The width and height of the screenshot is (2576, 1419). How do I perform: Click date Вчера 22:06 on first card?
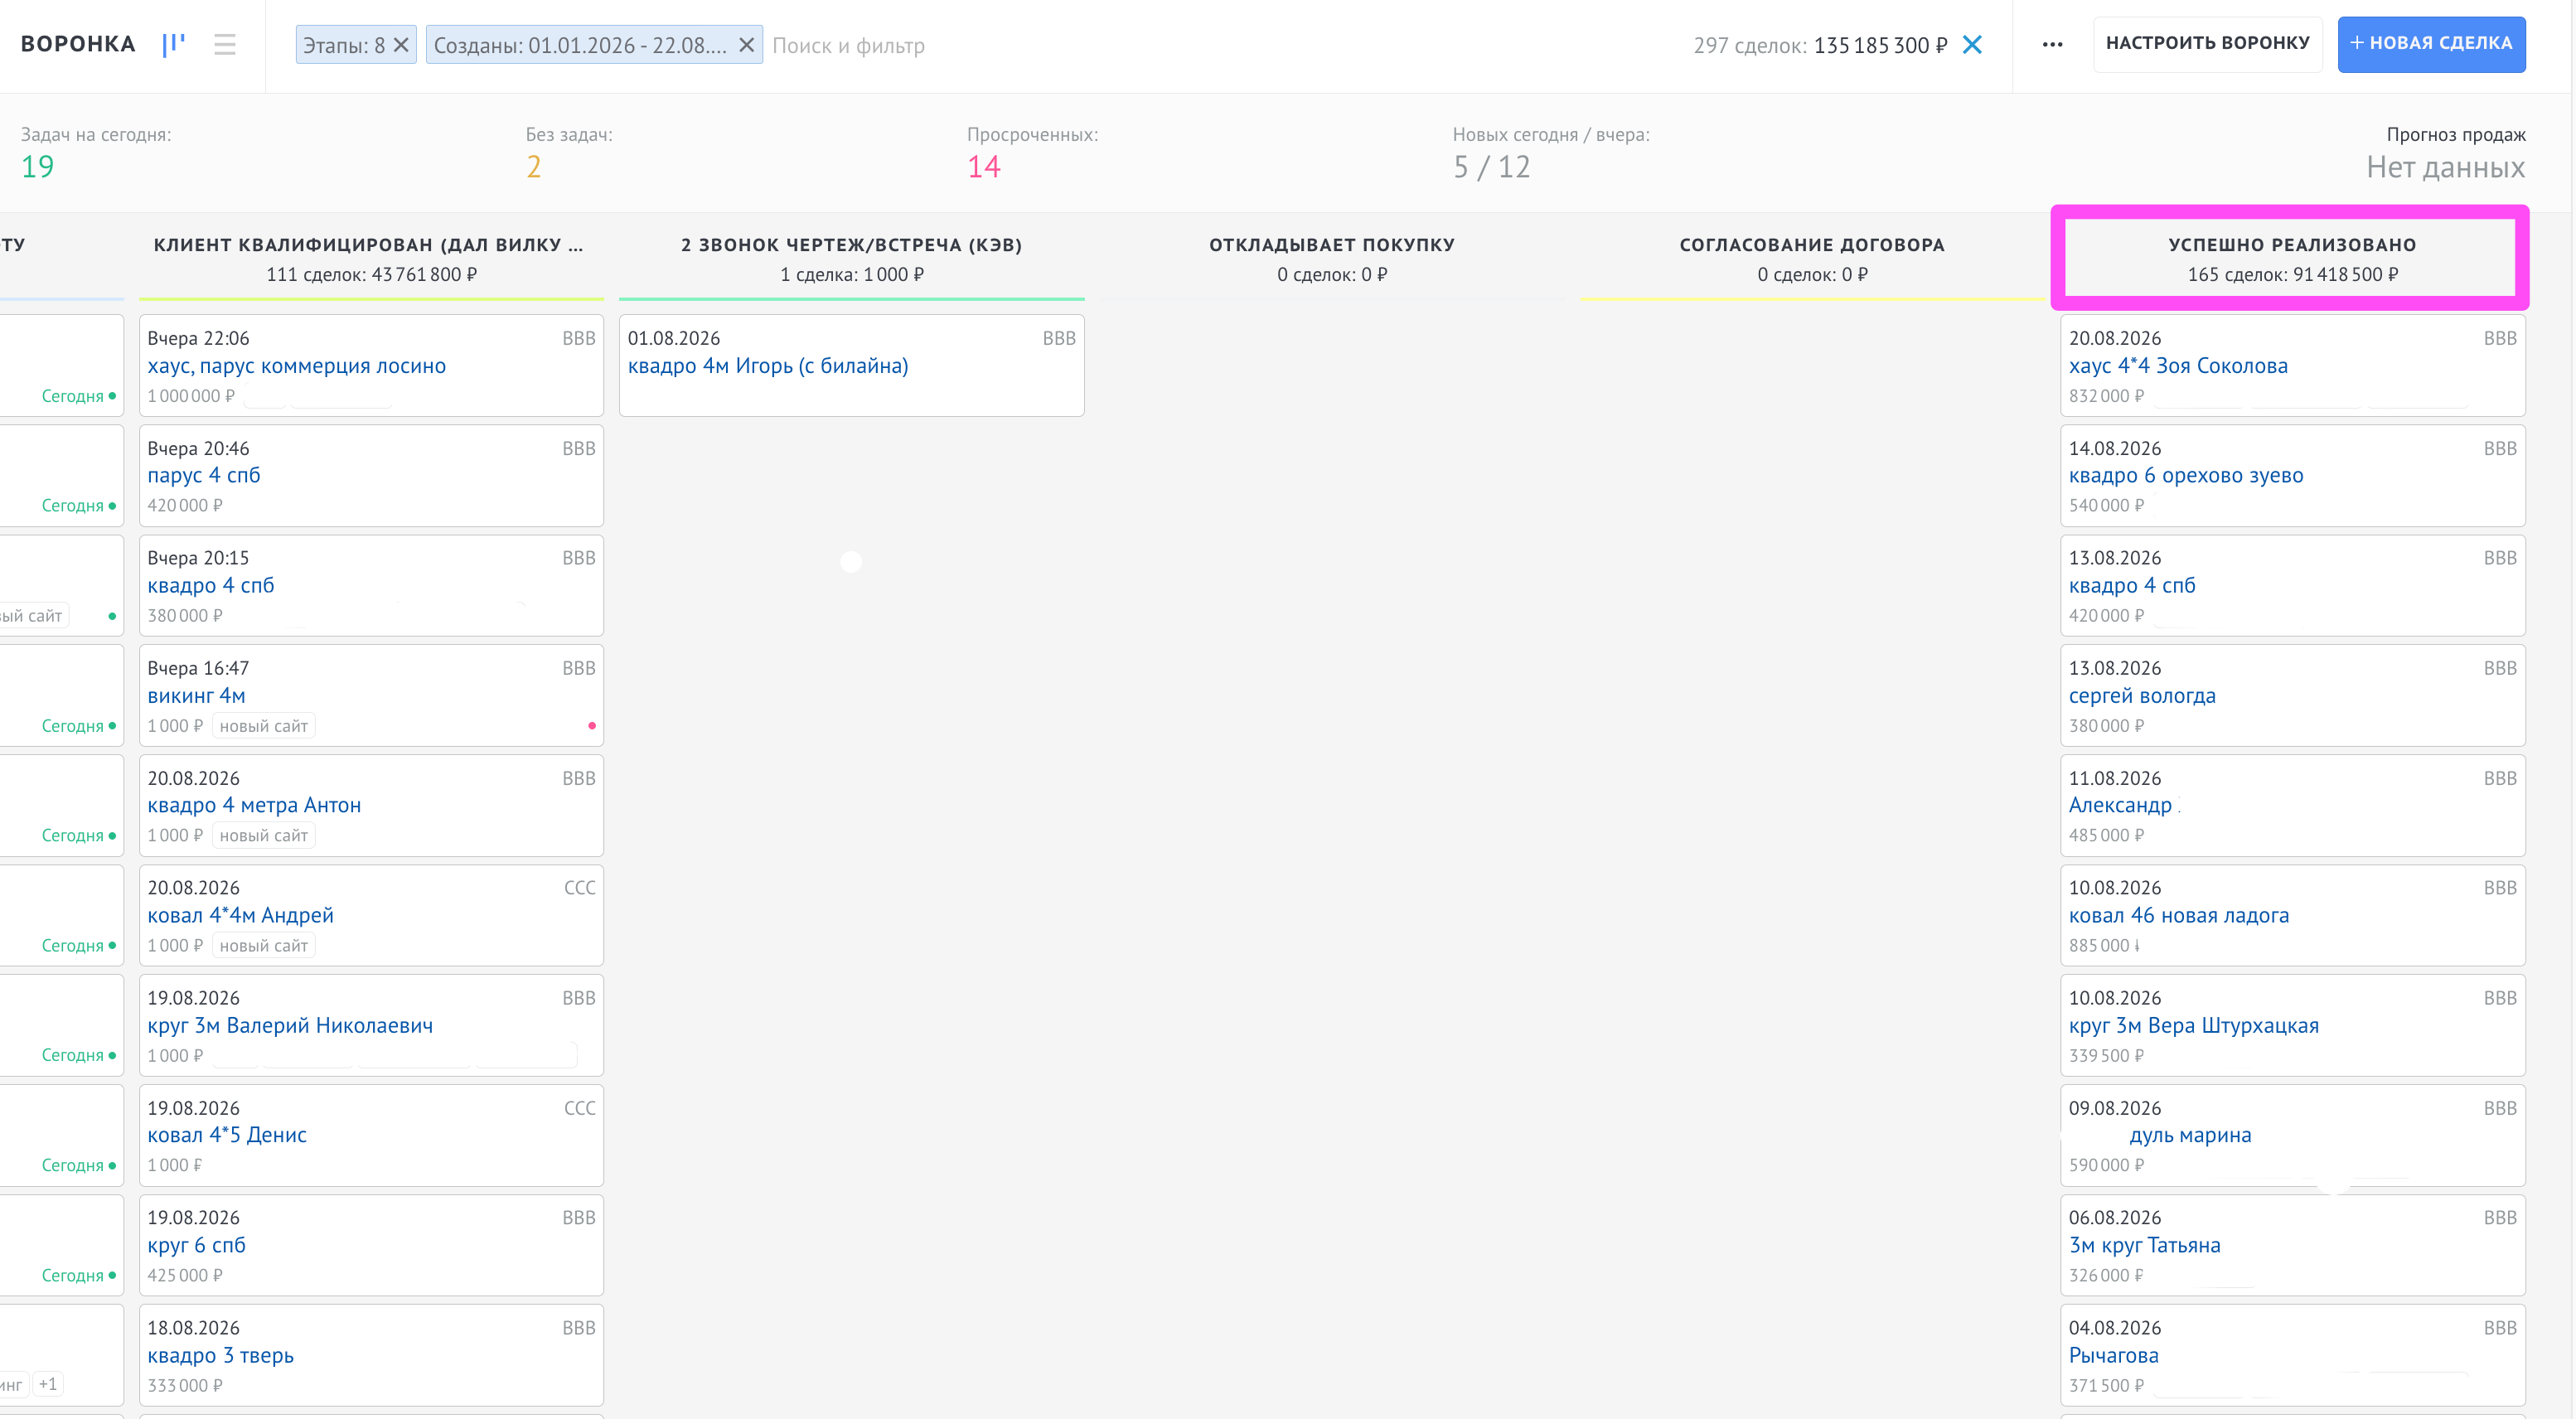198,338
